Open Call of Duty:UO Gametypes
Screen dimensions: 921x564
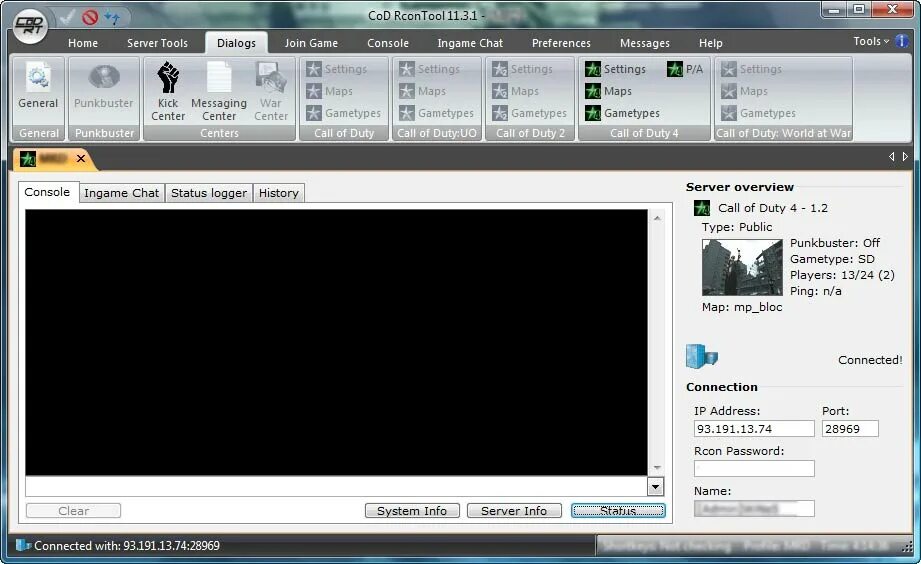click(x=436, y=113)
